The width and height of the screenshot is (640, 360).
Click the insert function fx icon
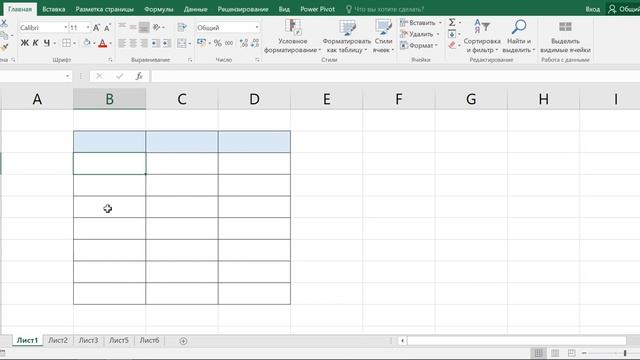point(139,76)
